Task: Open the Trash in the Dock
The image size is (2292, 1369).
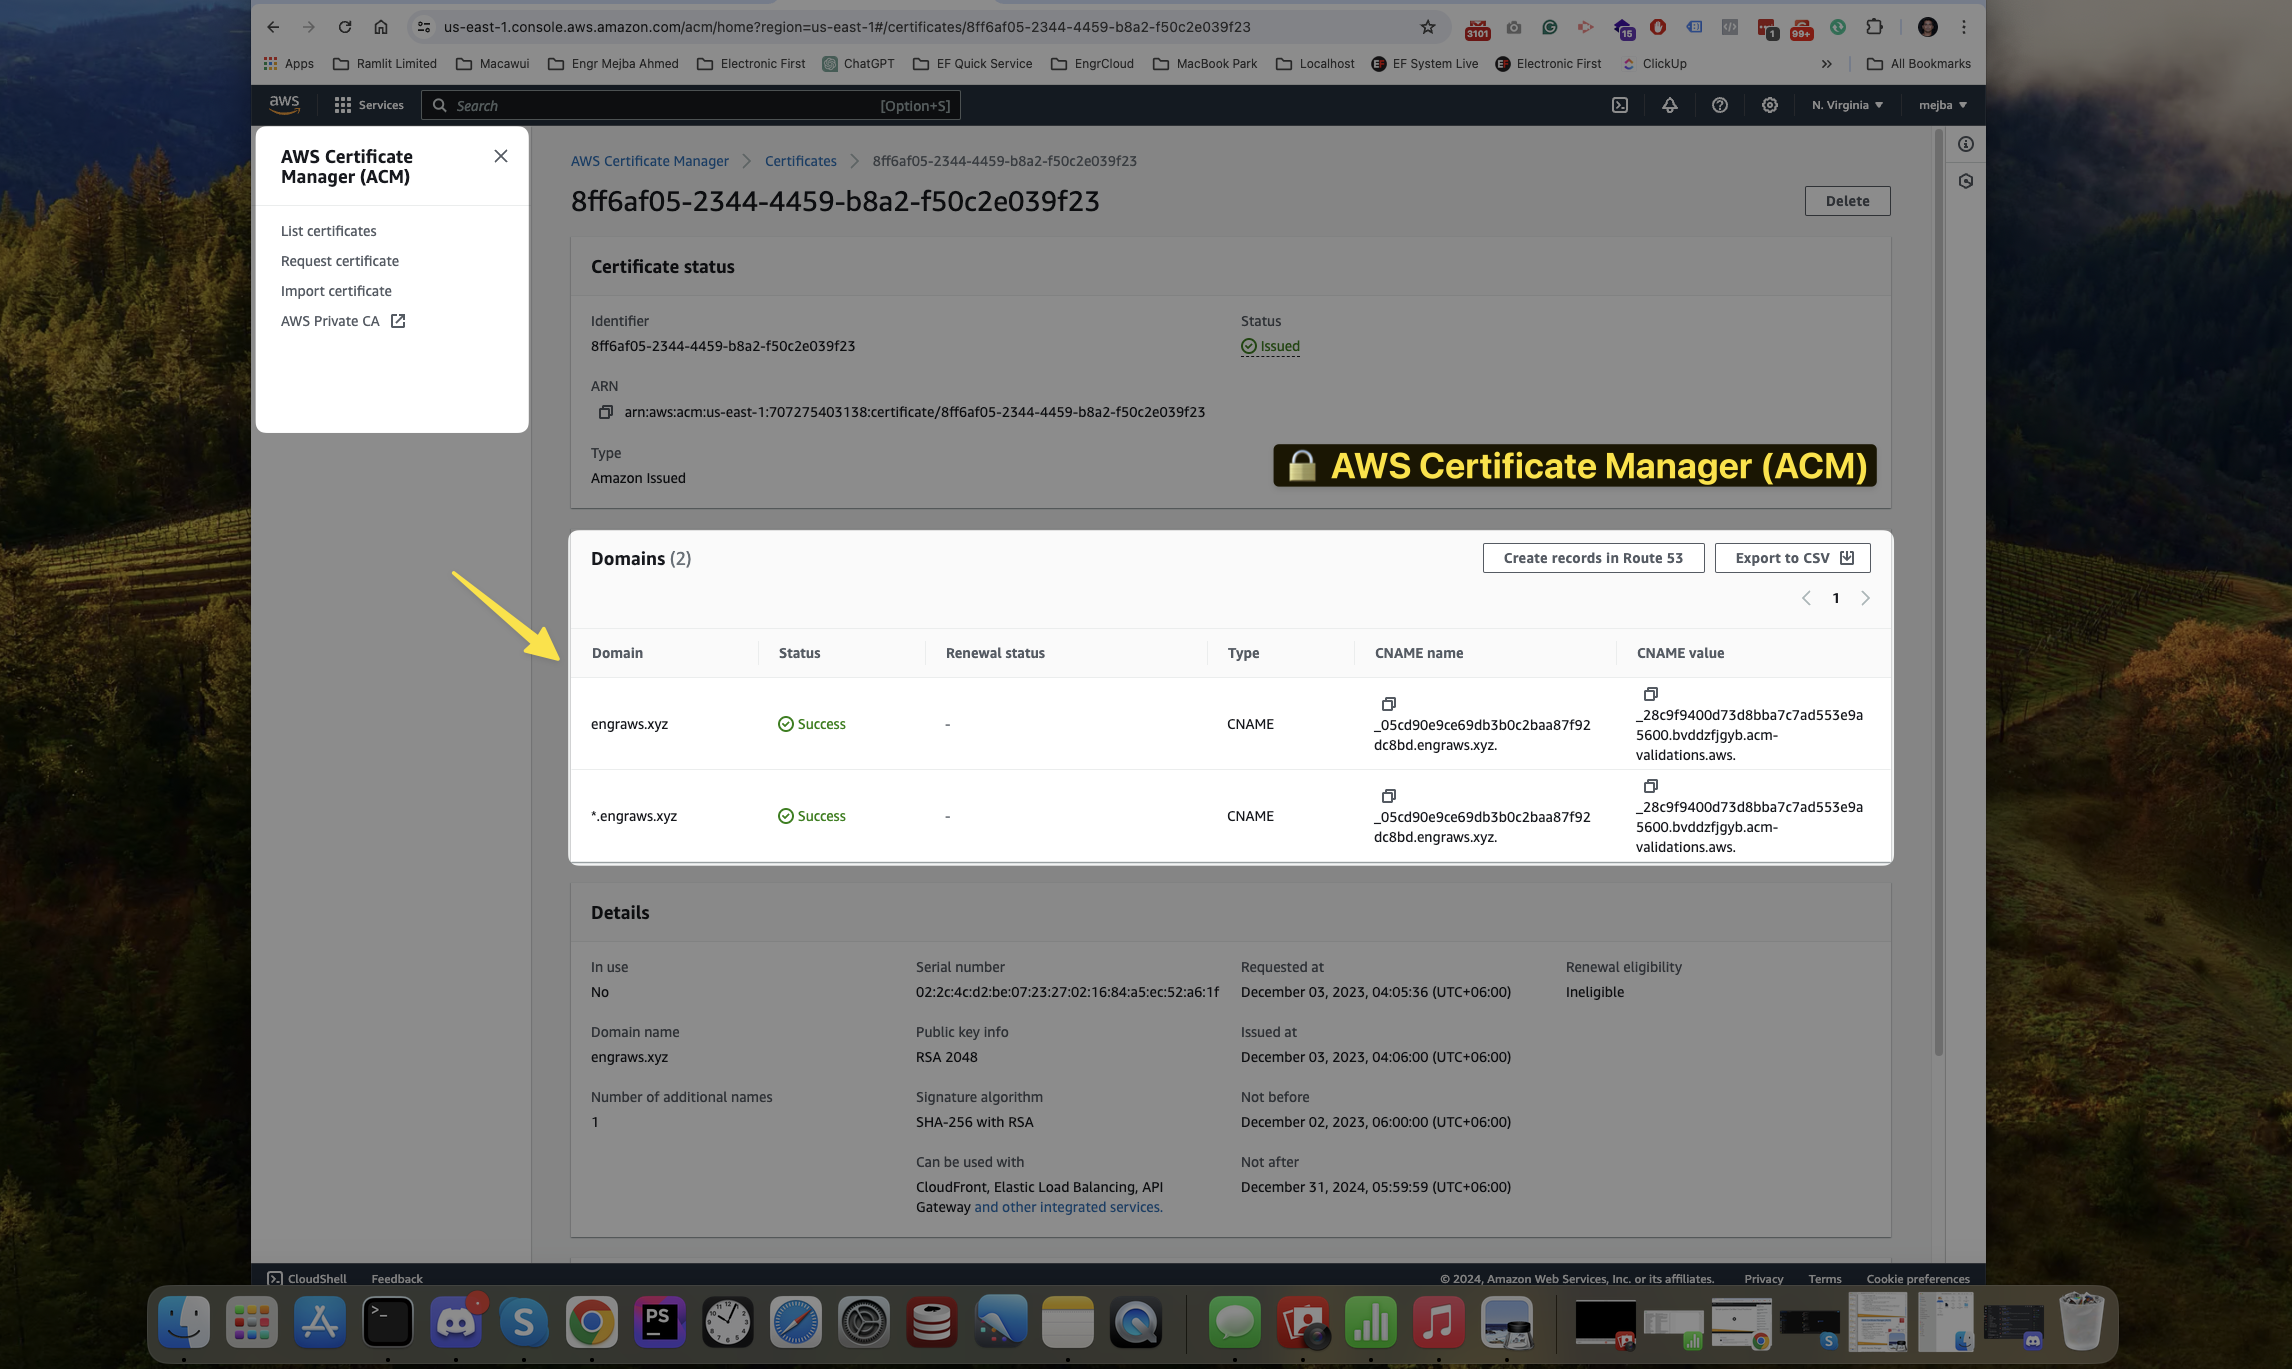Action: (2083, 1322)
